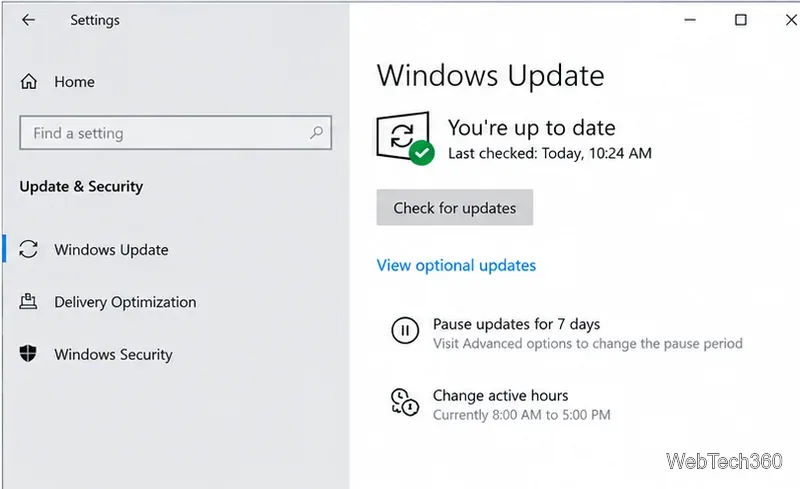
Task: Select the Update & Security heading
Action: click(x=81, y=186)
